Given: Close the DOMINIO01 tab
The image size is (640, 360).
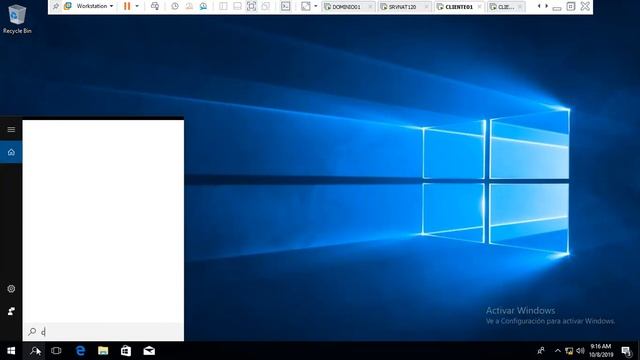Looking at the screenshot, I should point(370,7).
